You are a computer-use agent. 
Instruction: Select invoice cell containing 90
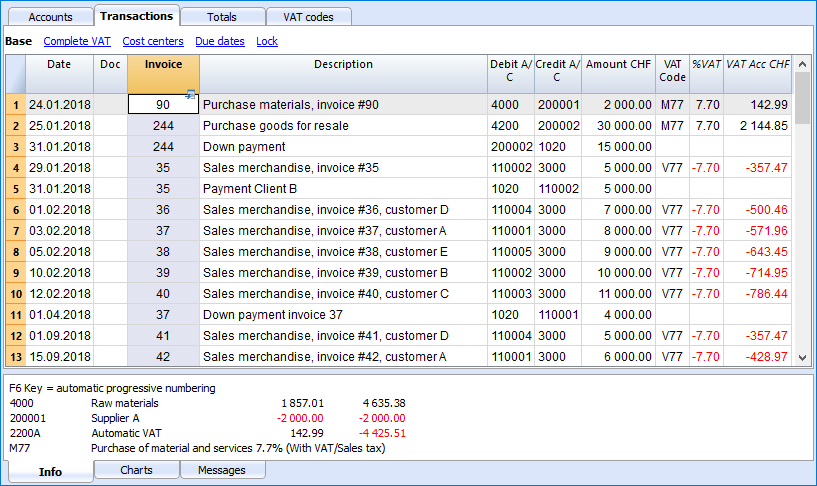point(163,105)
